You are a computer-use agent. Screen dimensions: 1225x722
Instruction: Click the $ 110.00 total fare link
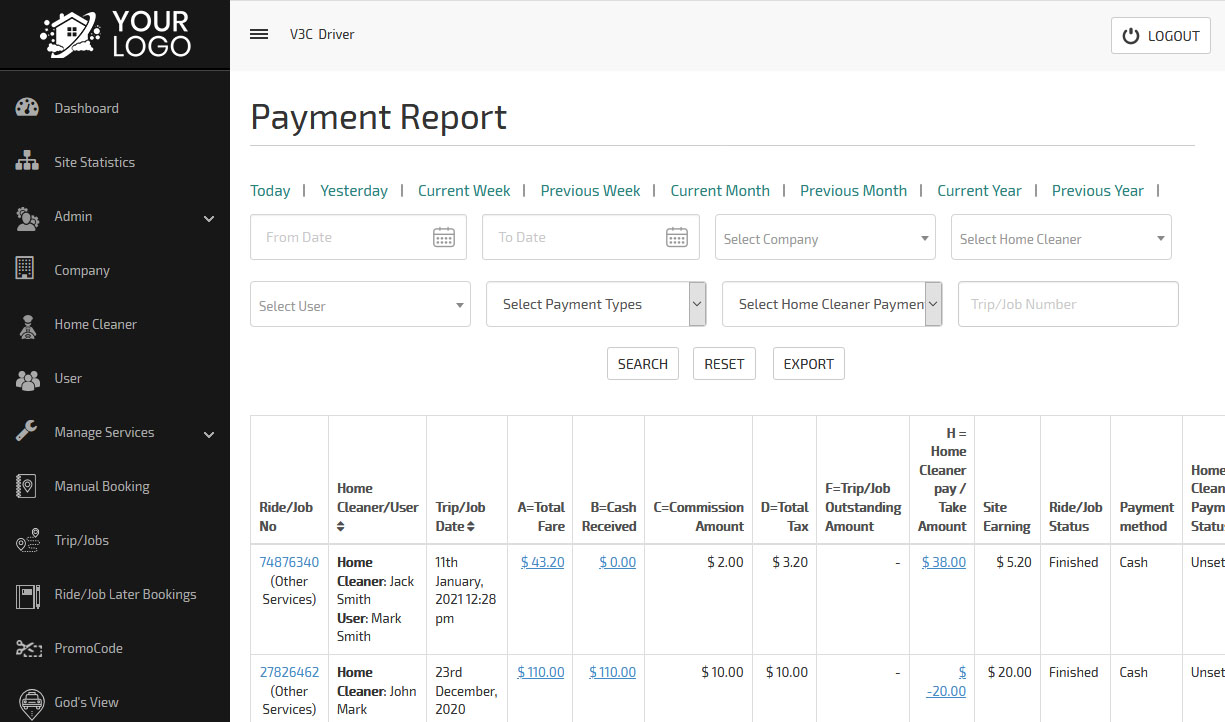point(541,672)
